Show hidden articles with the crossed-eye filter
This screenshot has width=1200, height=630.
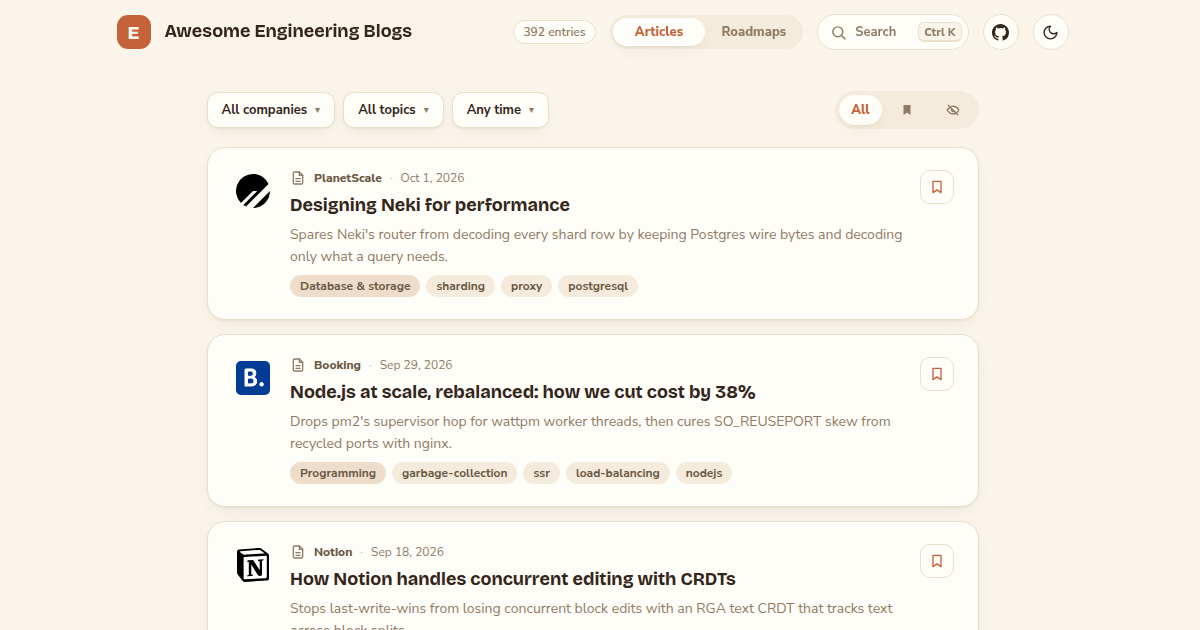pos(953,110)
